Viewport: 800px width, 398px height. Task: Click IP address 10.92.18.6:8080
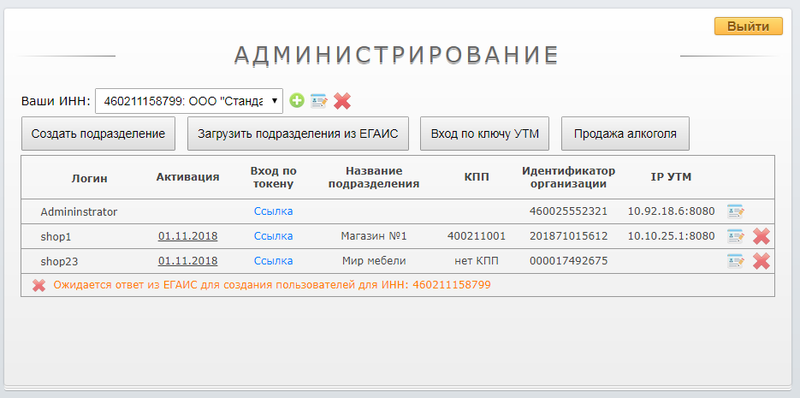pos(671,211)
